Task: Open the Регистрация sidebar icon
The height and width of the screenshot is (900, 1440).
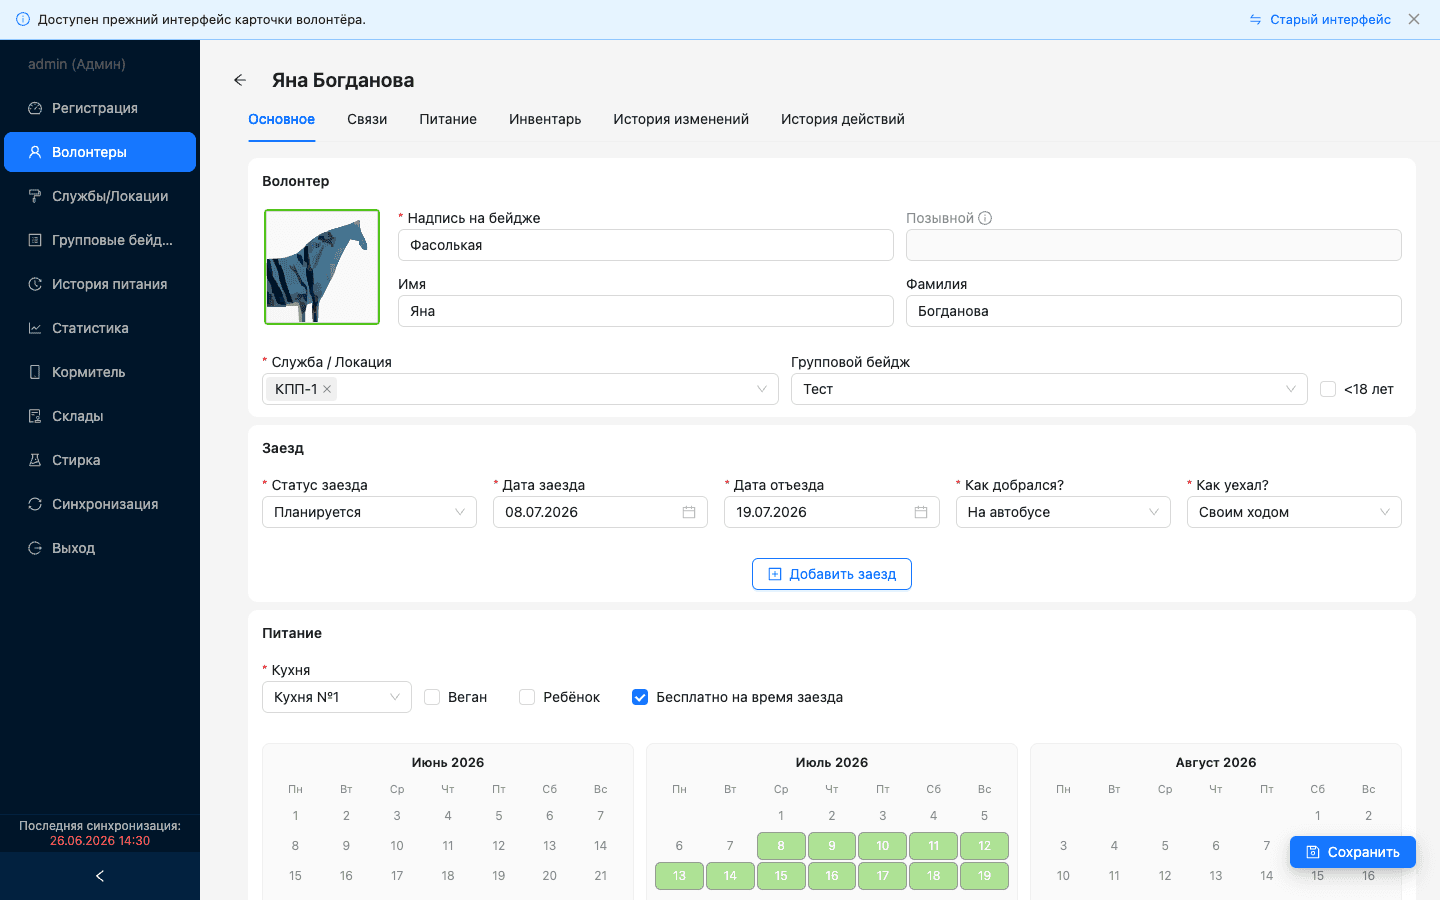Action: tap(35, 108)
